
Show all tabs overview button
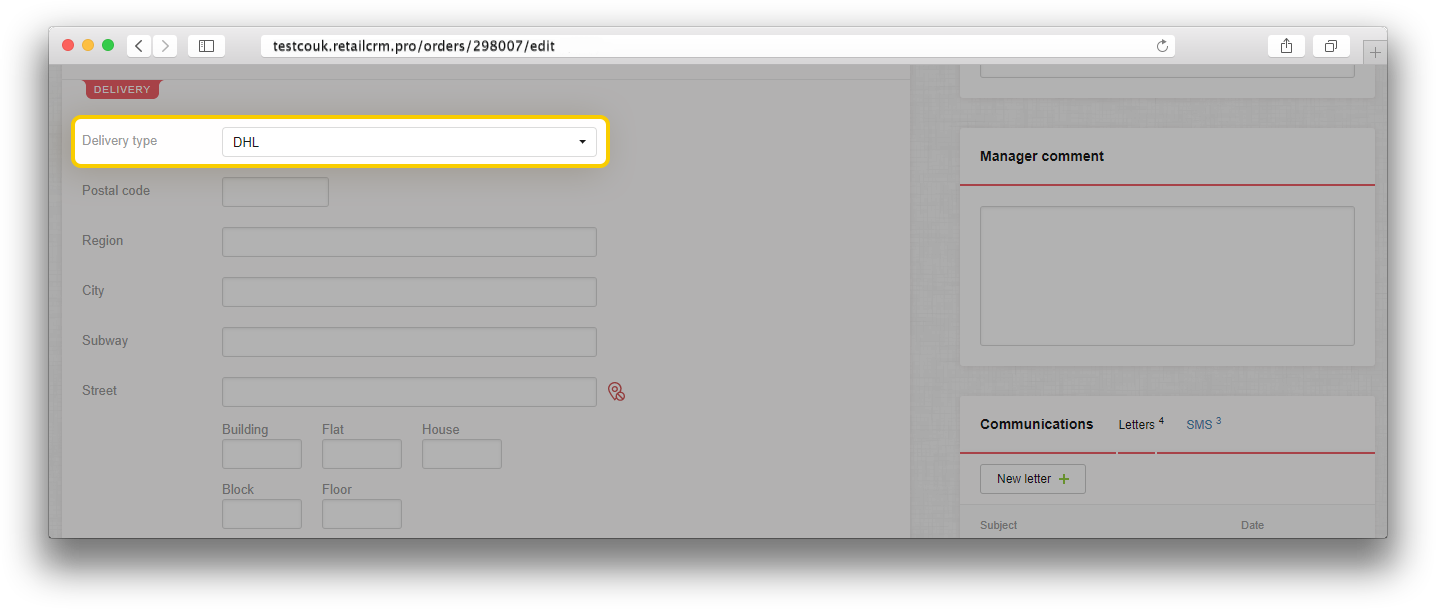tap(1331, 46)
